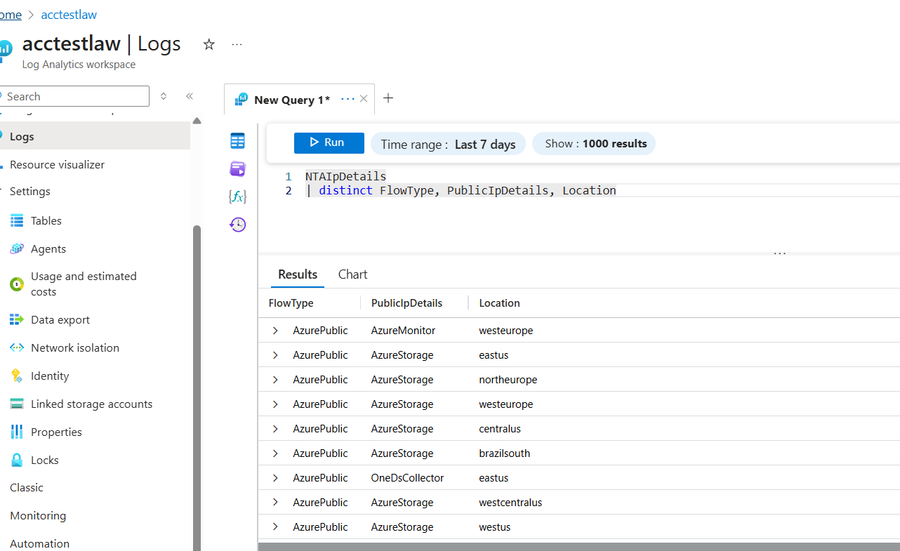Image resolution: width=900 pixels, height=551 pixels.
Task: Expand the AzureStorage eastus row
Action: tap(275, 355)
